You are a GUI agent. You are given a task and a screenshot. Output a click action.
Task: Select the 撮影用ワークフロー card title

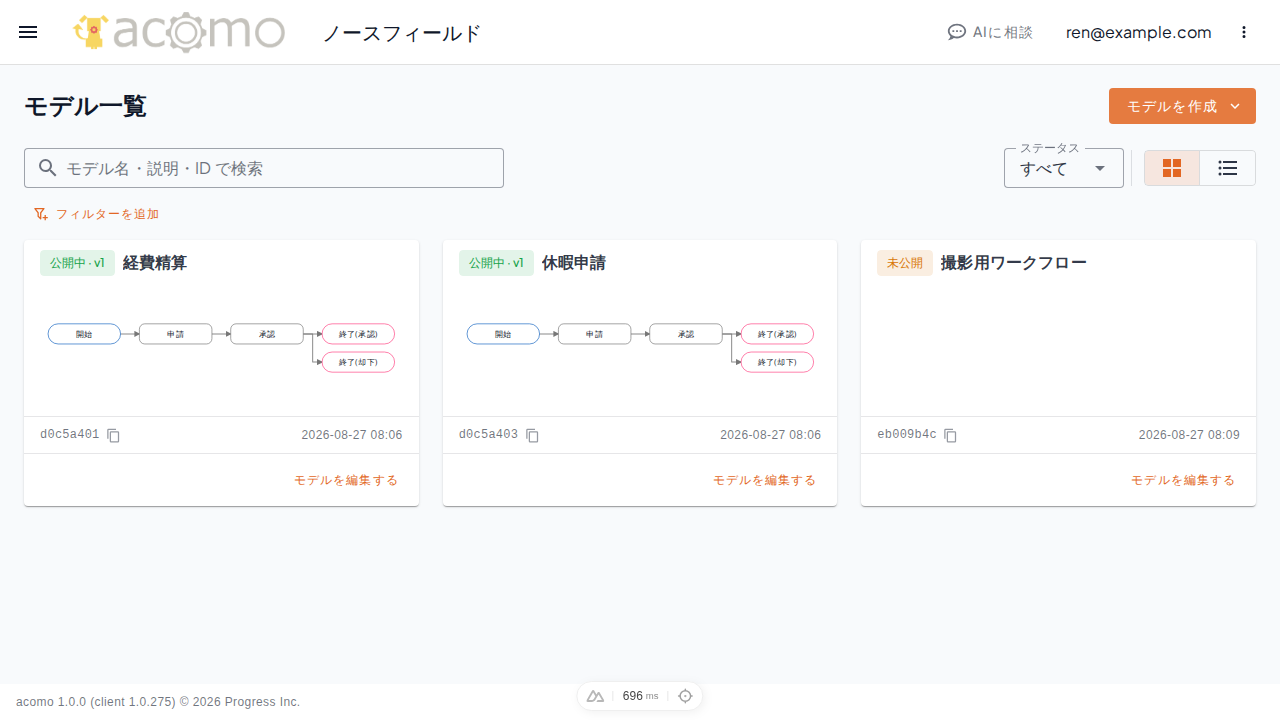coord(1014,263)
